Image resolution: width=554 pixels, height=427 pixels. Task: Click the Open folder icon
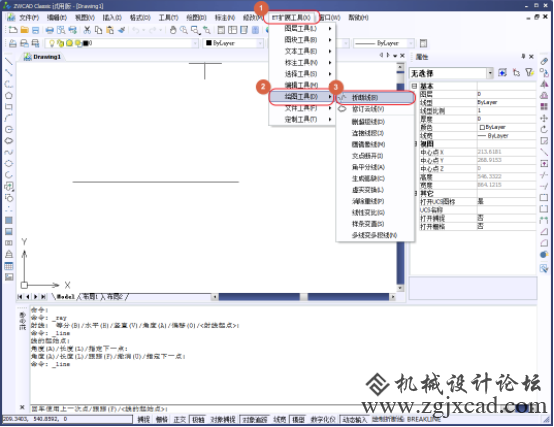coord(24,30)
